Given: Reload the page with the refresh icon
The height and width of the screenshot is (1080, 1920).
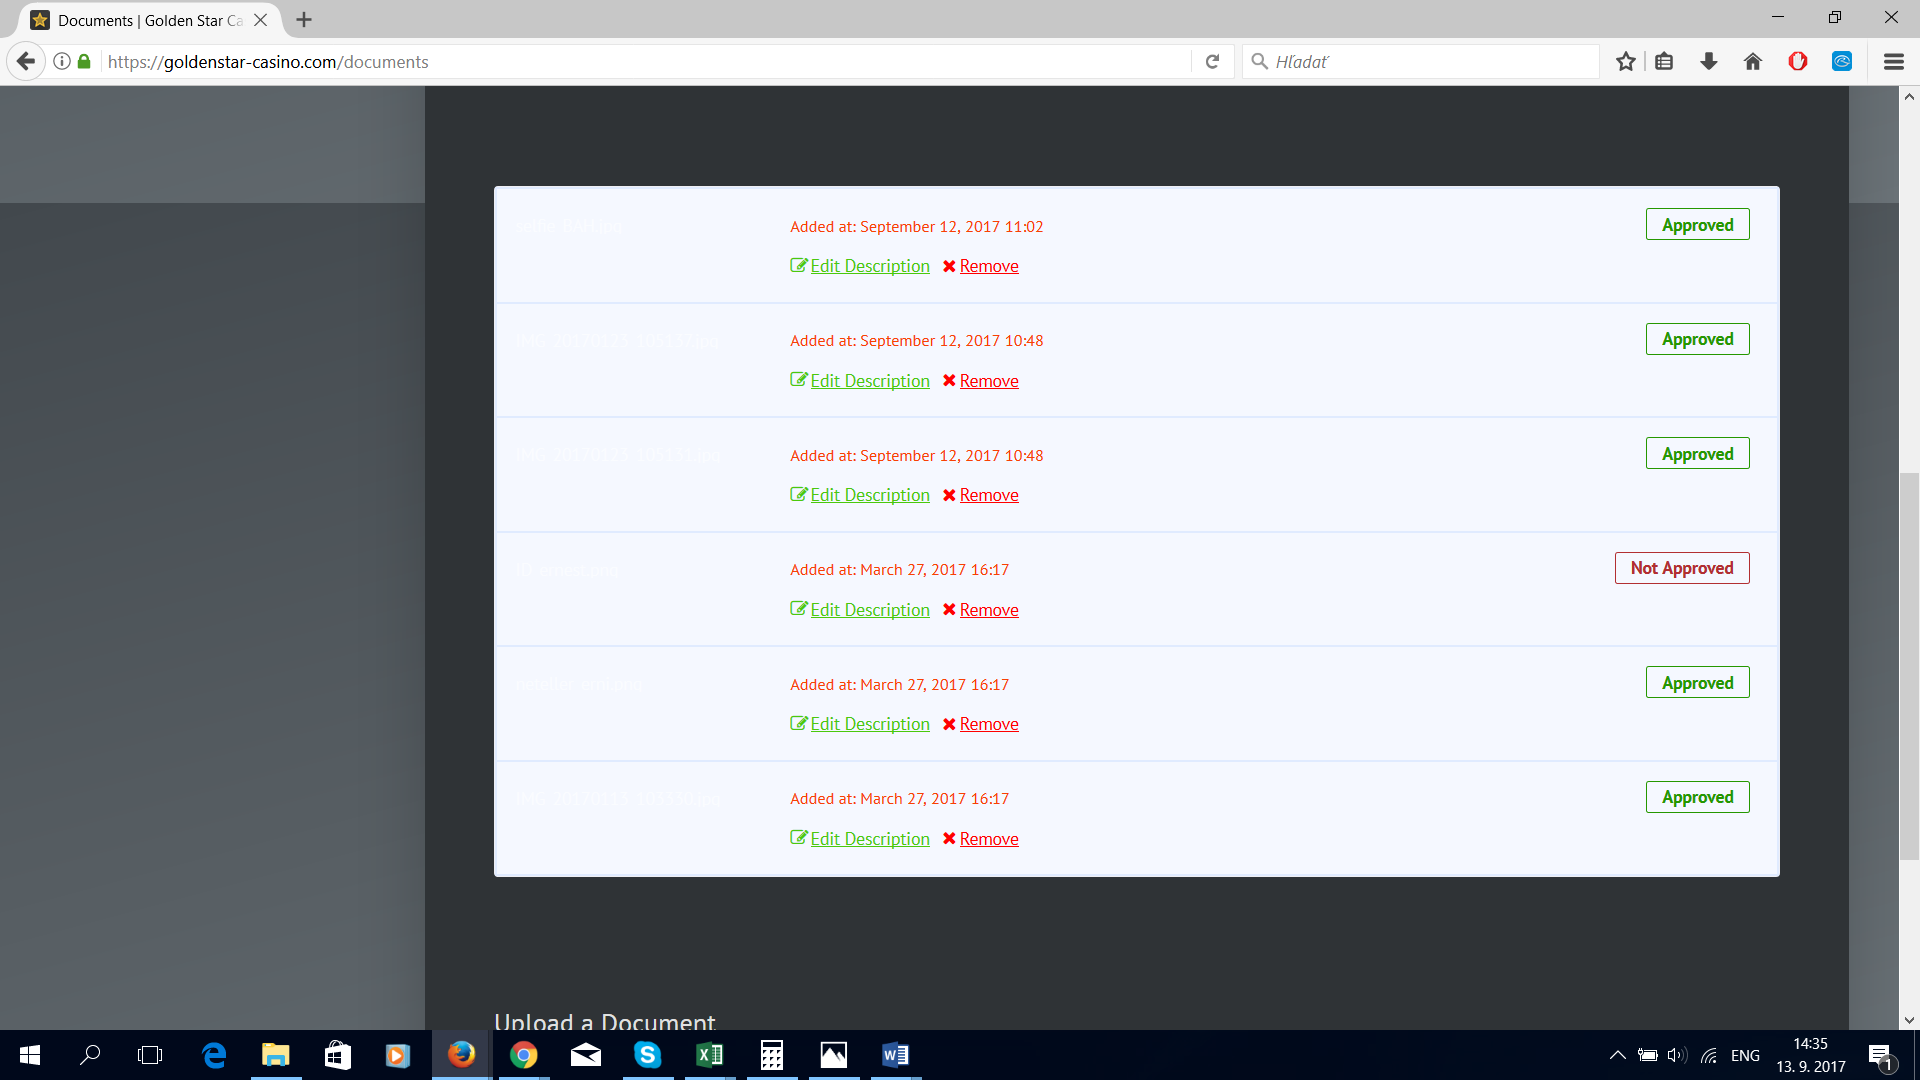Looking at the screenshot, I should [x=1212, y=61].
